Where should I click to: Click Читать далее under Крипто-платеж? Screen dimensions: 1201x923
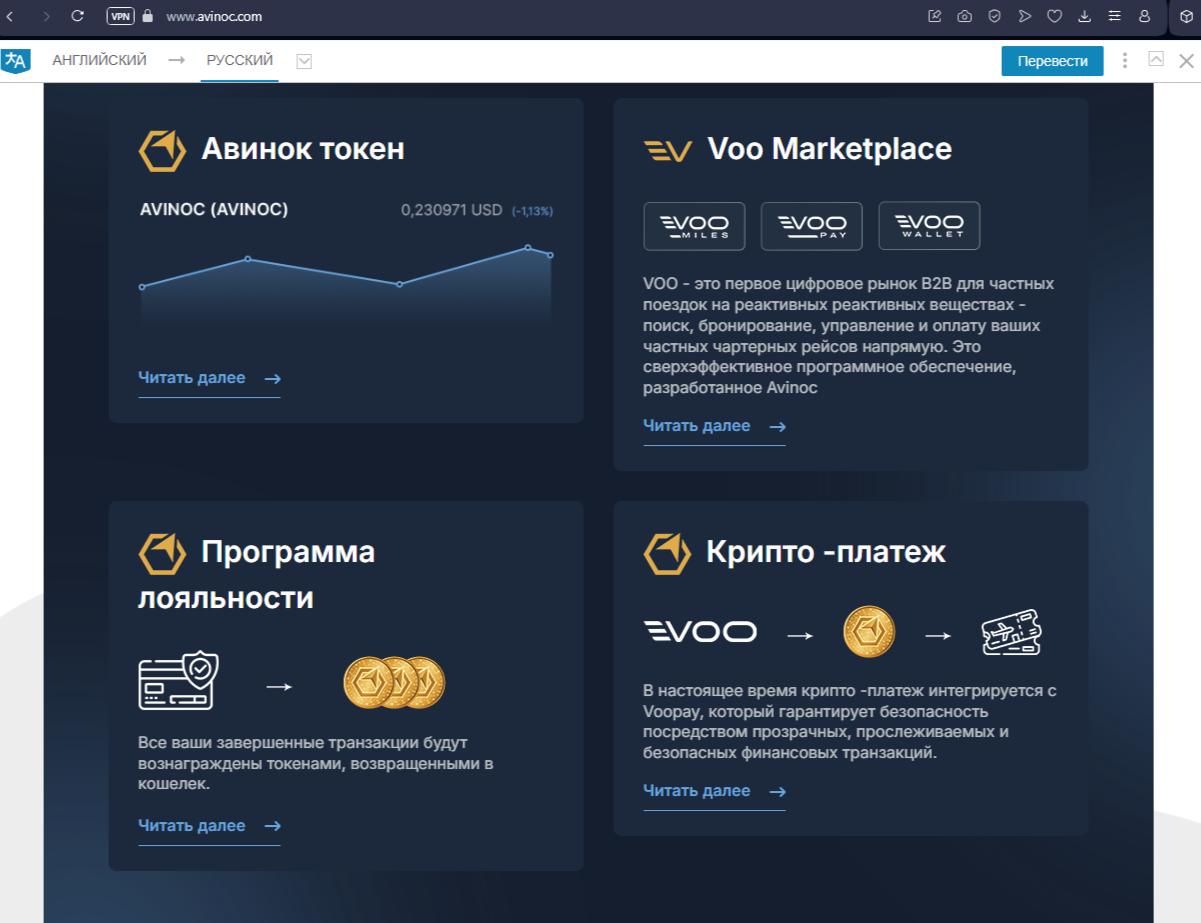click(714, 791)
